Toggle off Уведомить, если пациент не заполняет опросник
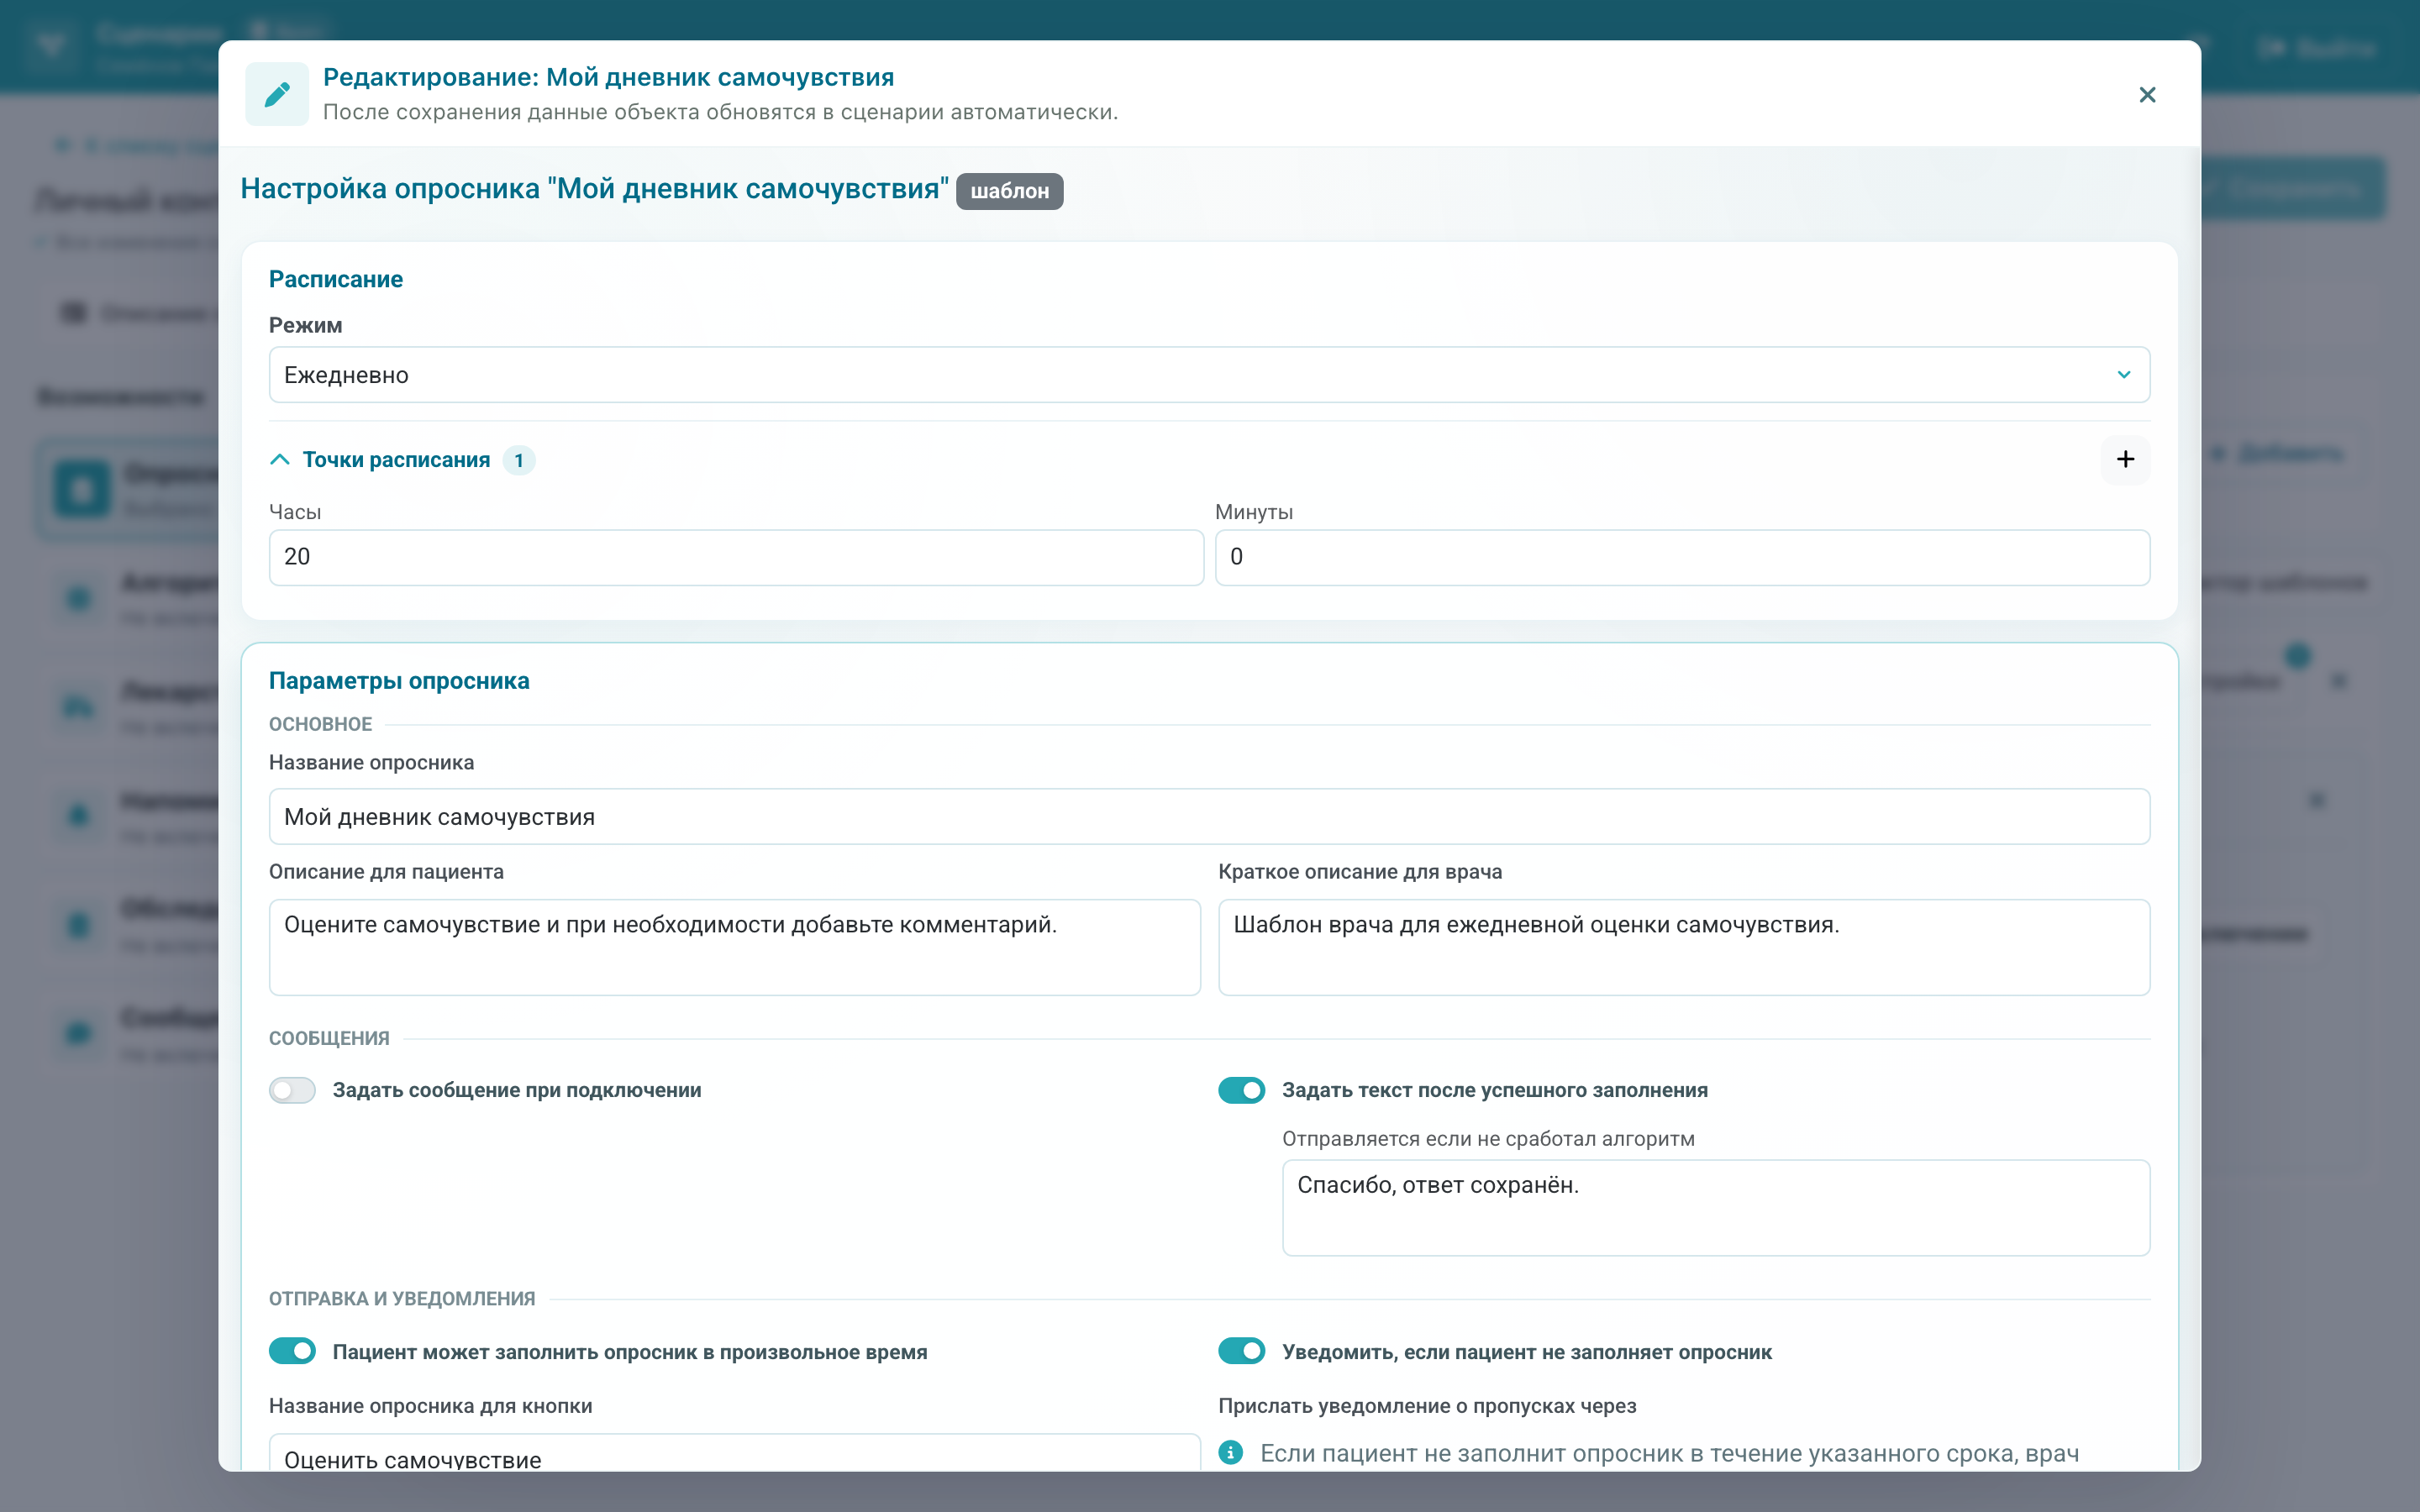 [x=1242, y=1352]
